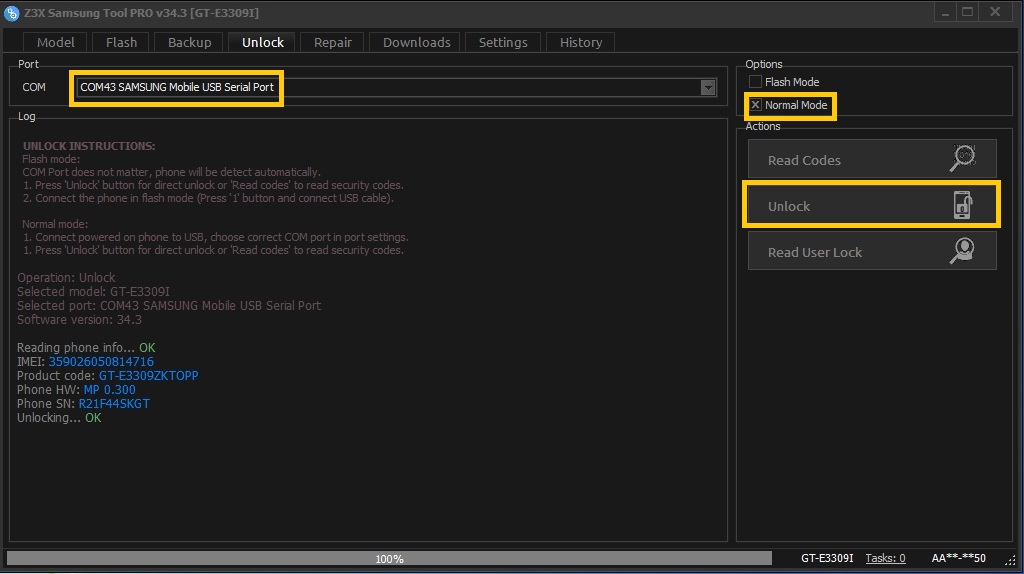
Task: Select the COM43 SAMSUNG Mobile USB Serial Port field
Action: pyautogui.click(x=396, y=88)
